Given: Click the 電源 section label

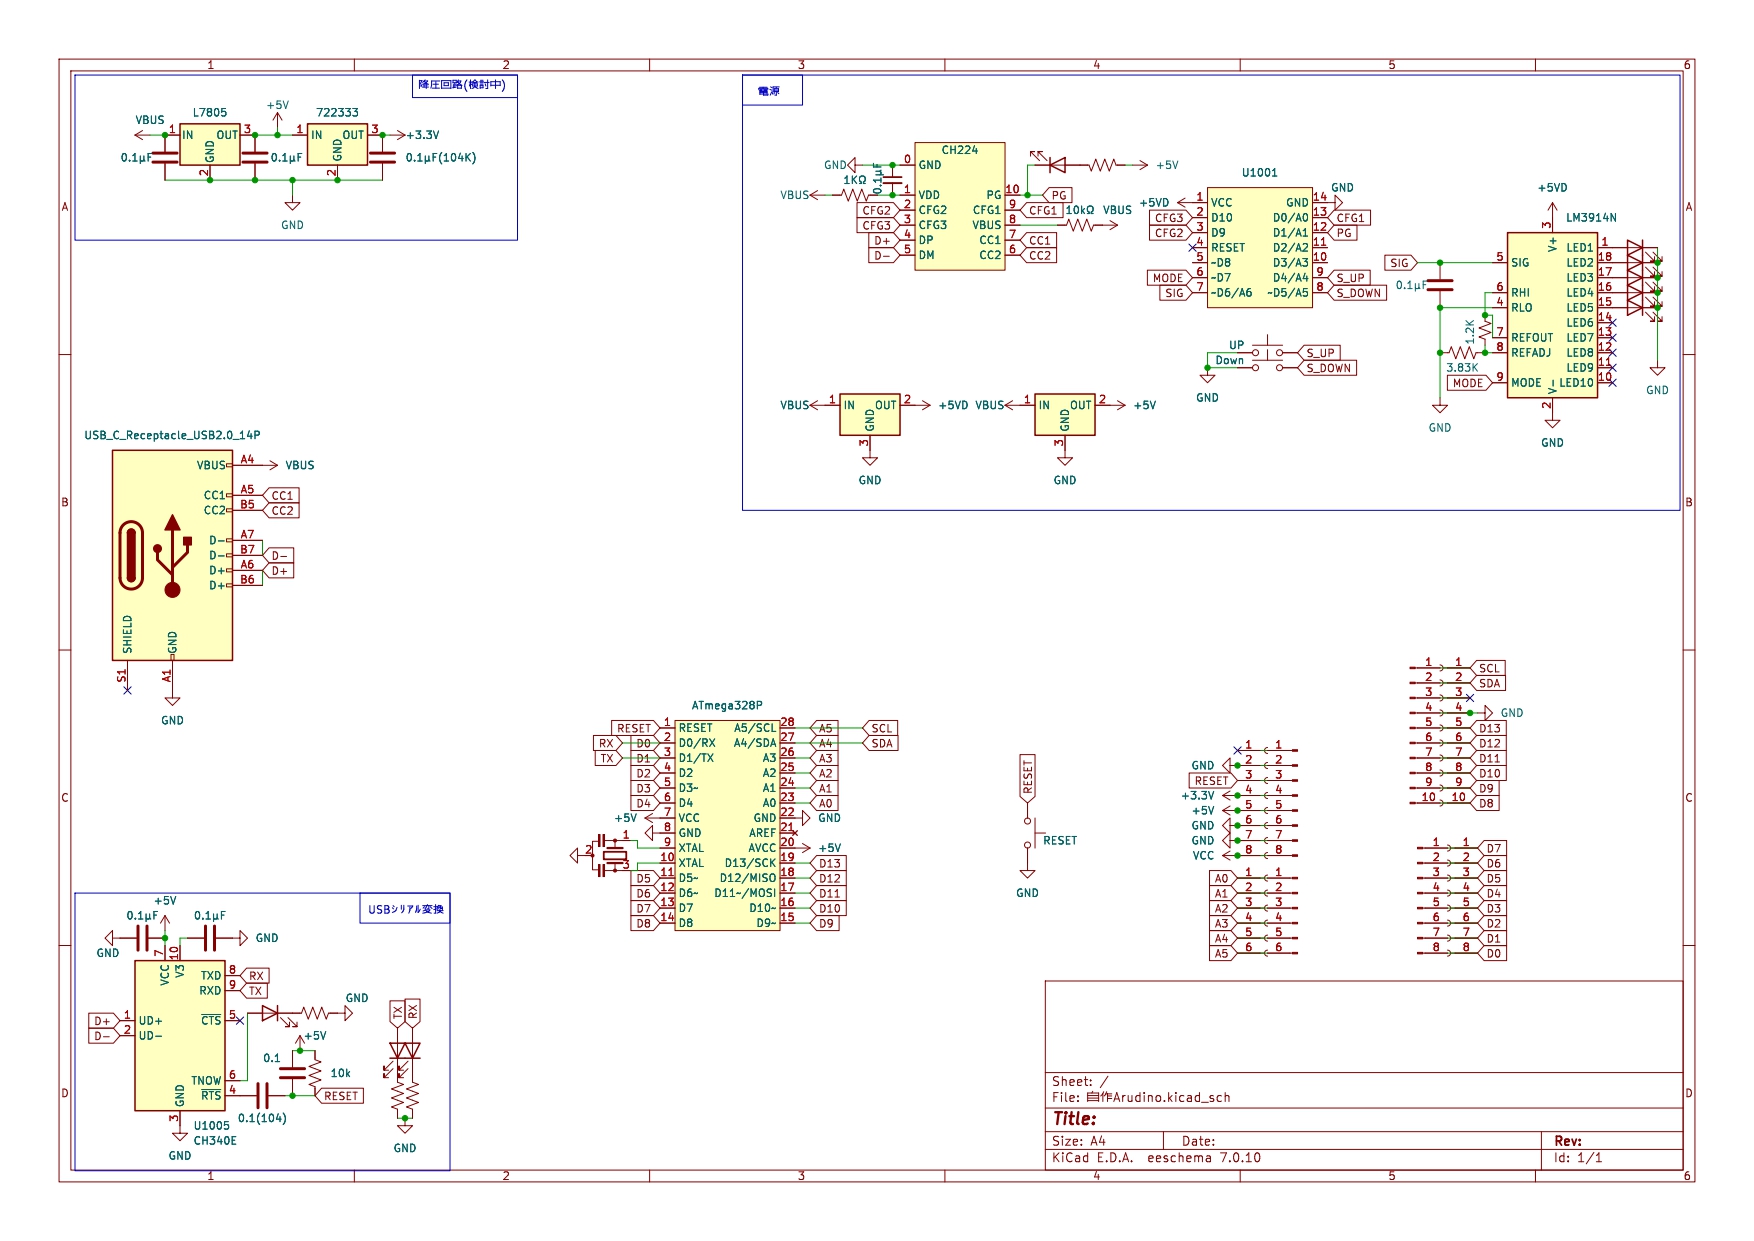Looking at the screenshot, I should 772,91.
